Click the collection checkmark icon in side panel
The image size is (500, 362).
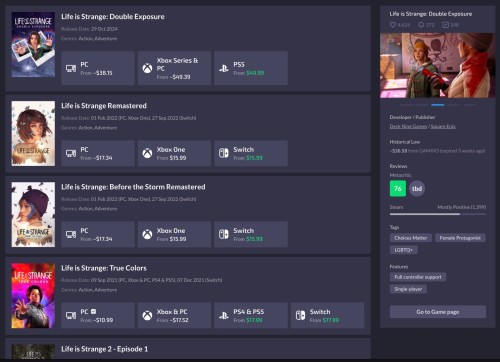click(445, 25)
